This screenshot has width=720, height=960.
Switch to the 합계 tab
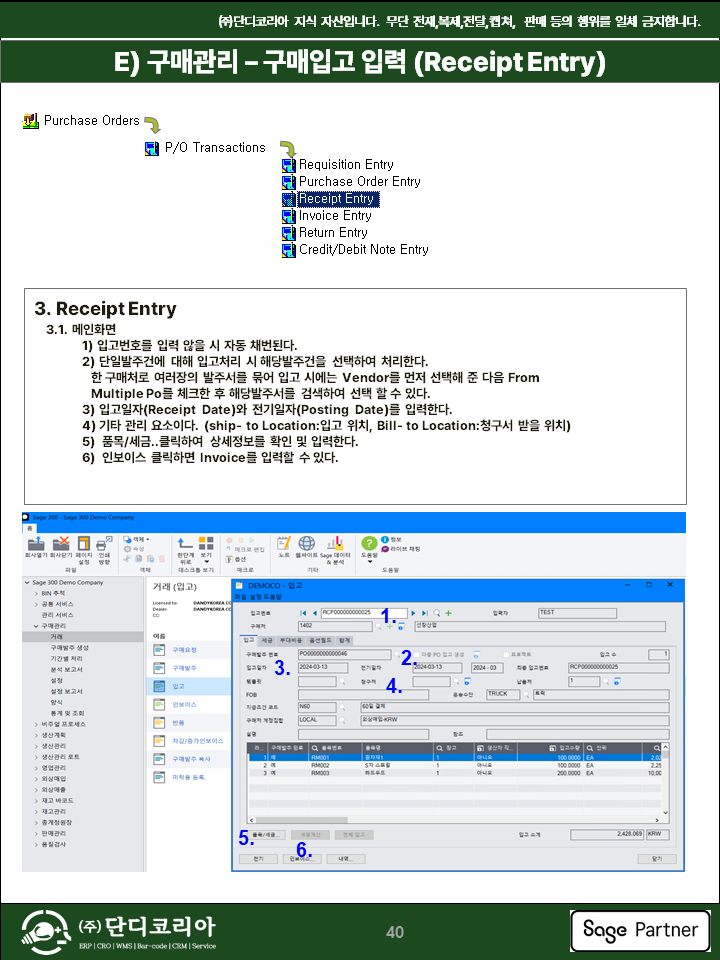pos(344,640)
